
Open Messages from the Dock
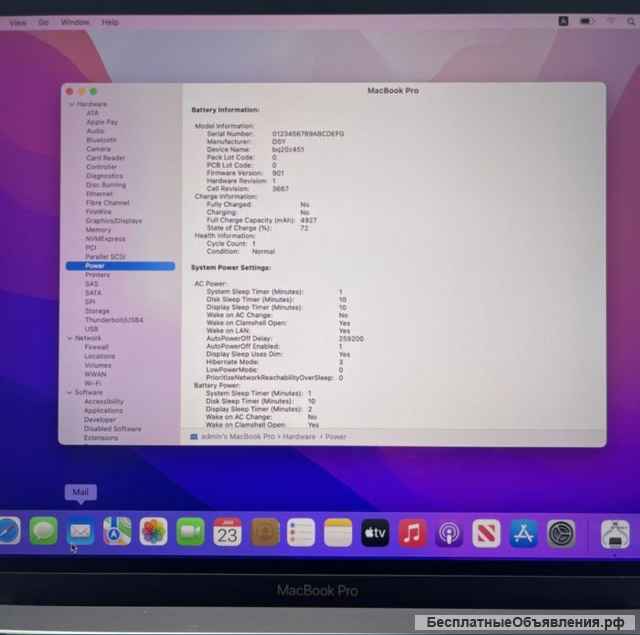point(43,531)
